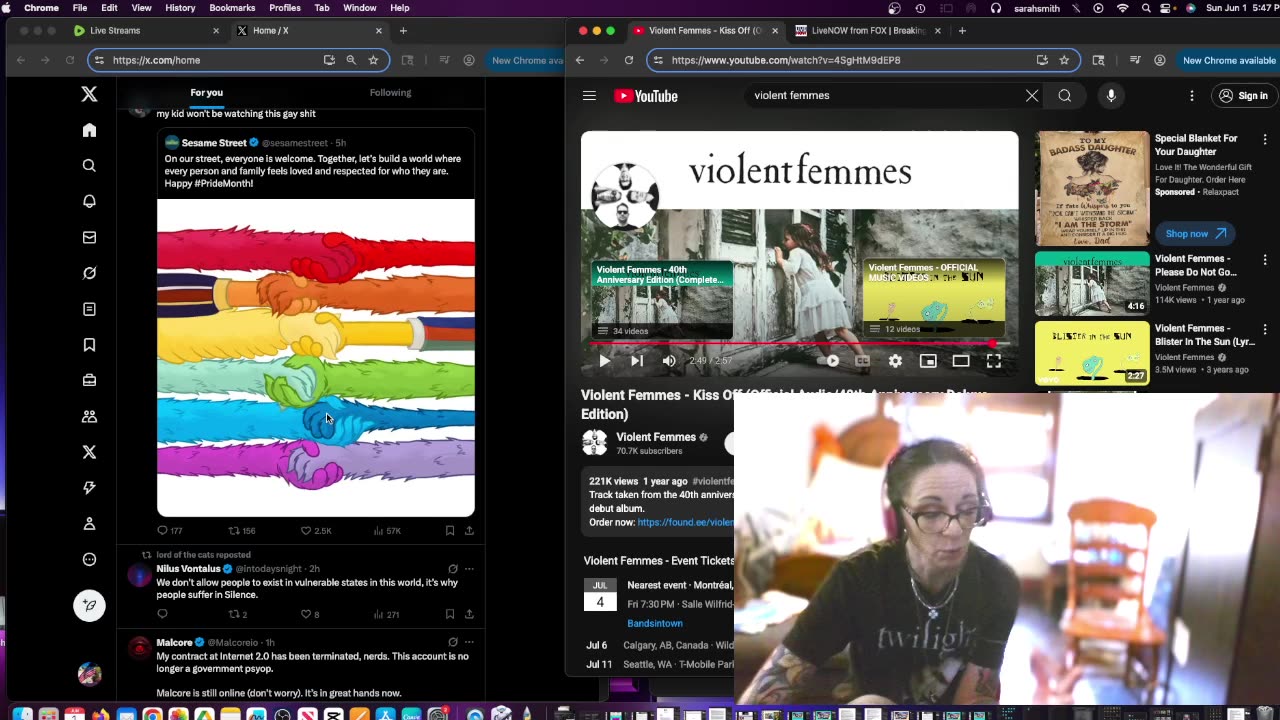Open the Bookmarks menu in menu bar

pos(232,8)
